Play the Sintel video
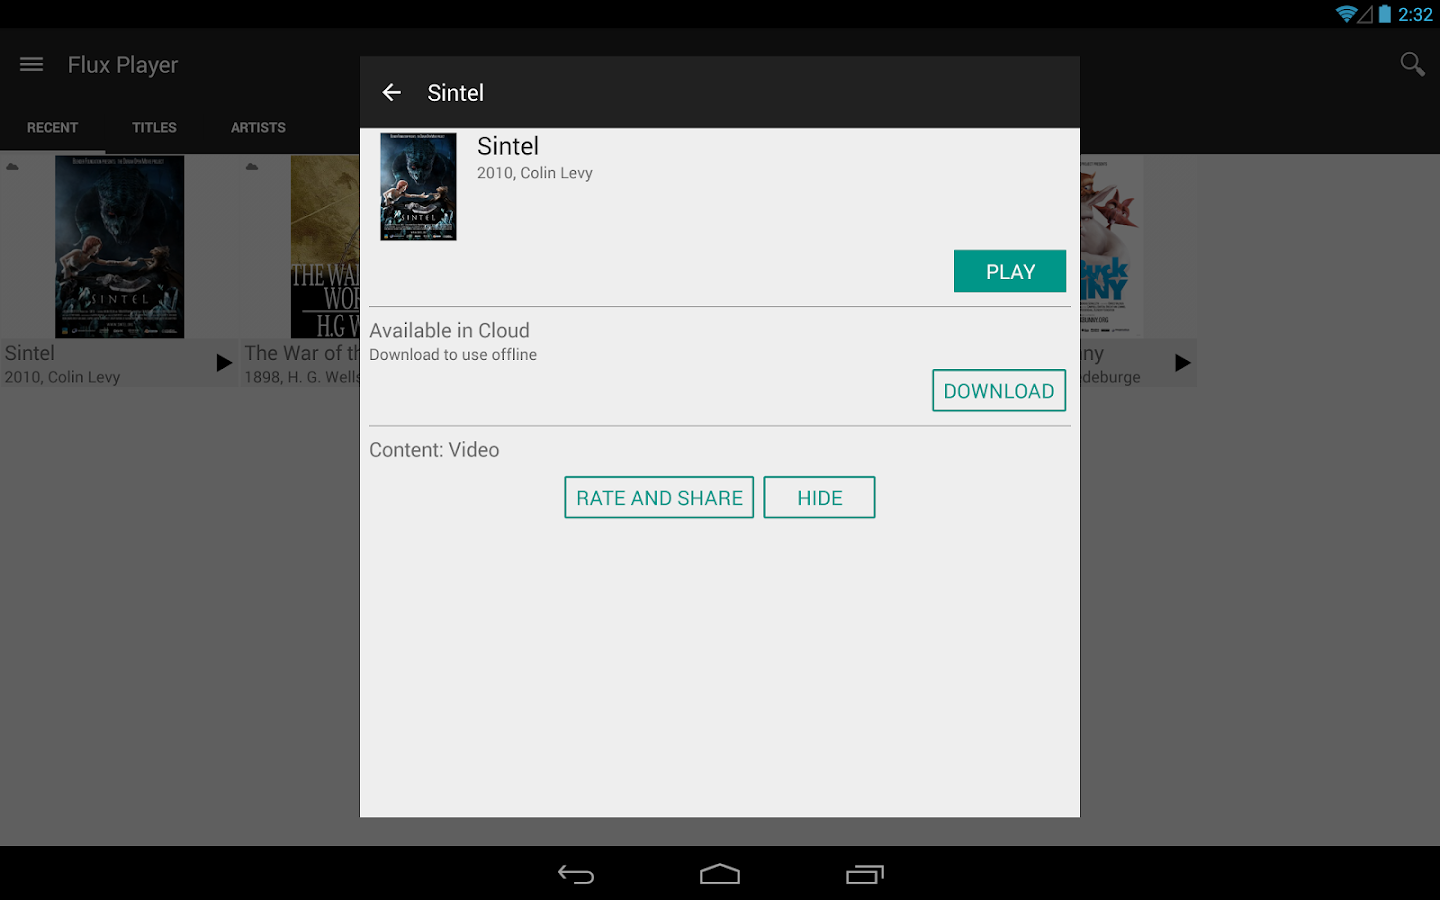 (x=1010, y=271)
